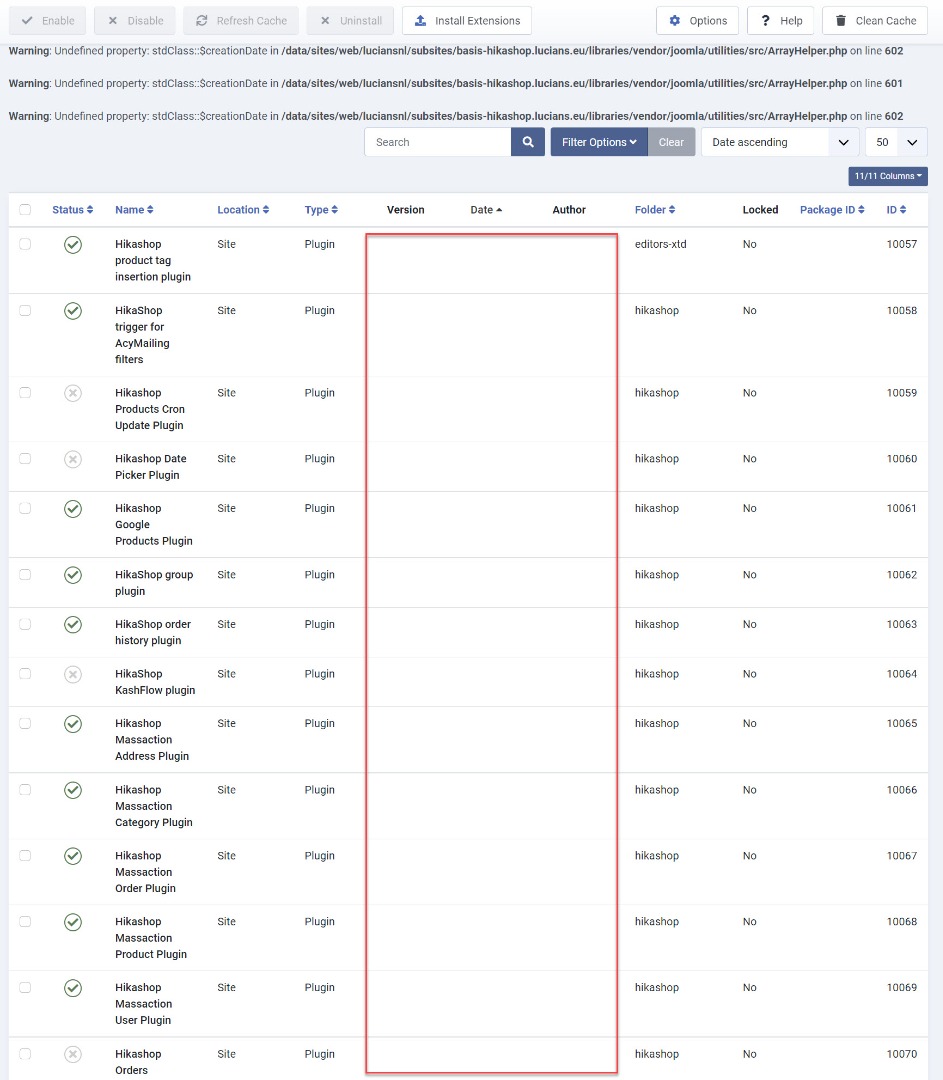Click the search magnifier button

[528, 142]
